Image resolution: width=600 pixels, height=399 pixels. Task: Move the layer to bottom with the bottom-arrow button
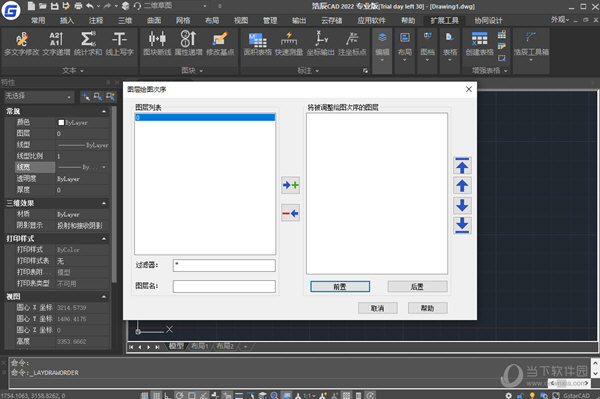(x=462, y=225)
